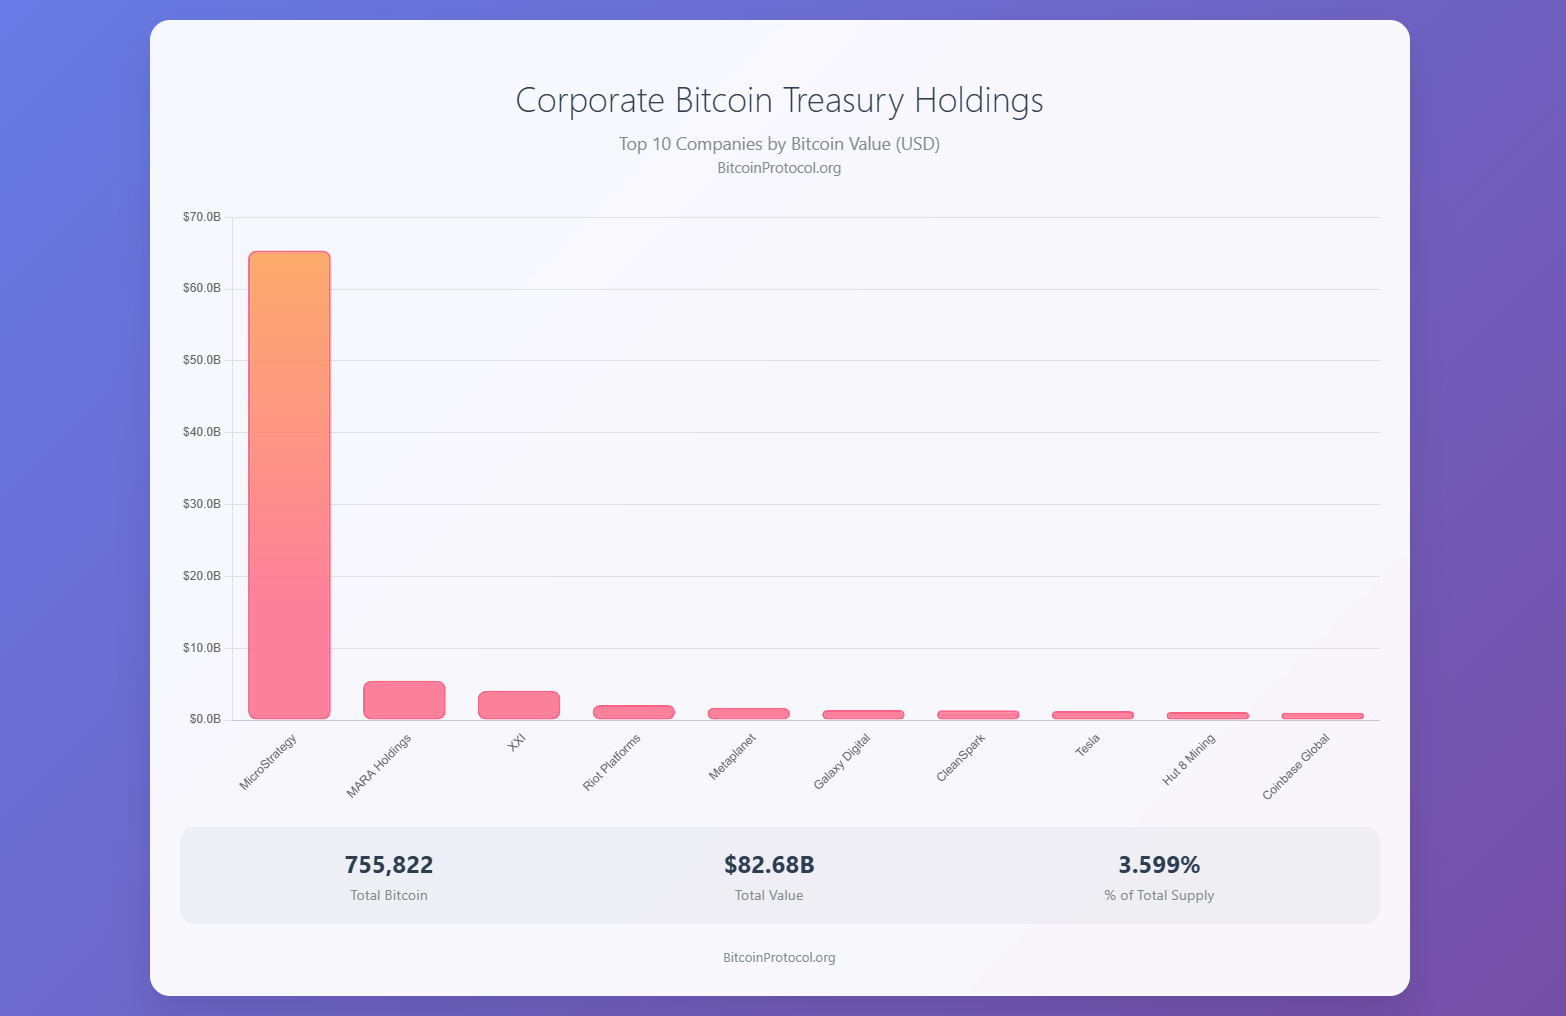Click the 3.599% of Total Supply stat
This screenshot has width=1566, height=1016.
[x=1159, y=876]
